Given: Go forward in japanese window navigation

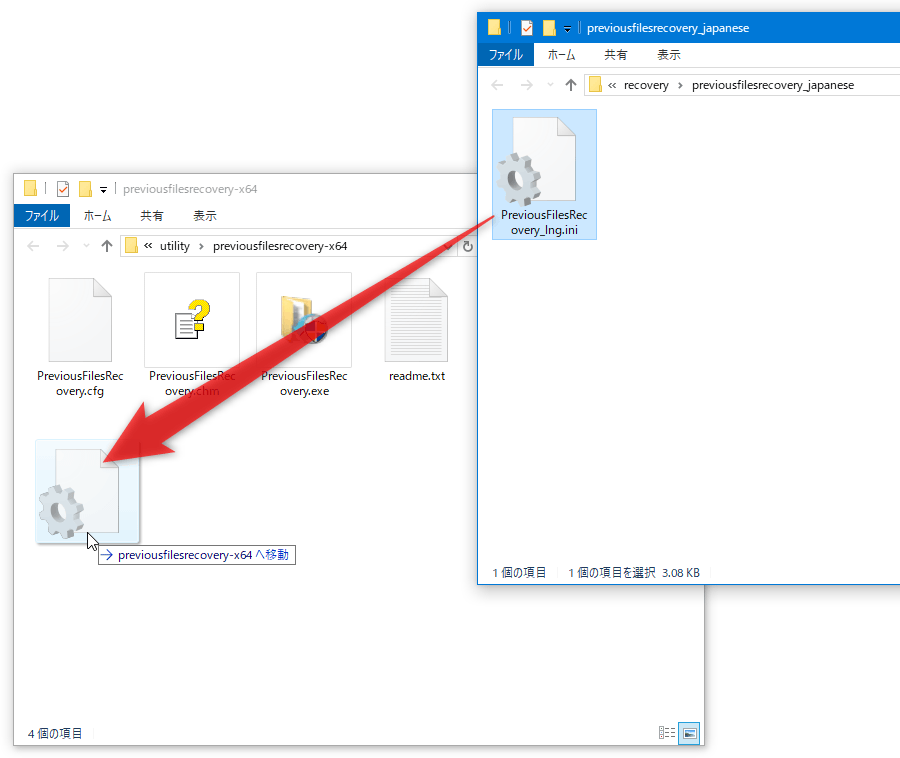Looking at the screenshot, I should tap(526, 85).
